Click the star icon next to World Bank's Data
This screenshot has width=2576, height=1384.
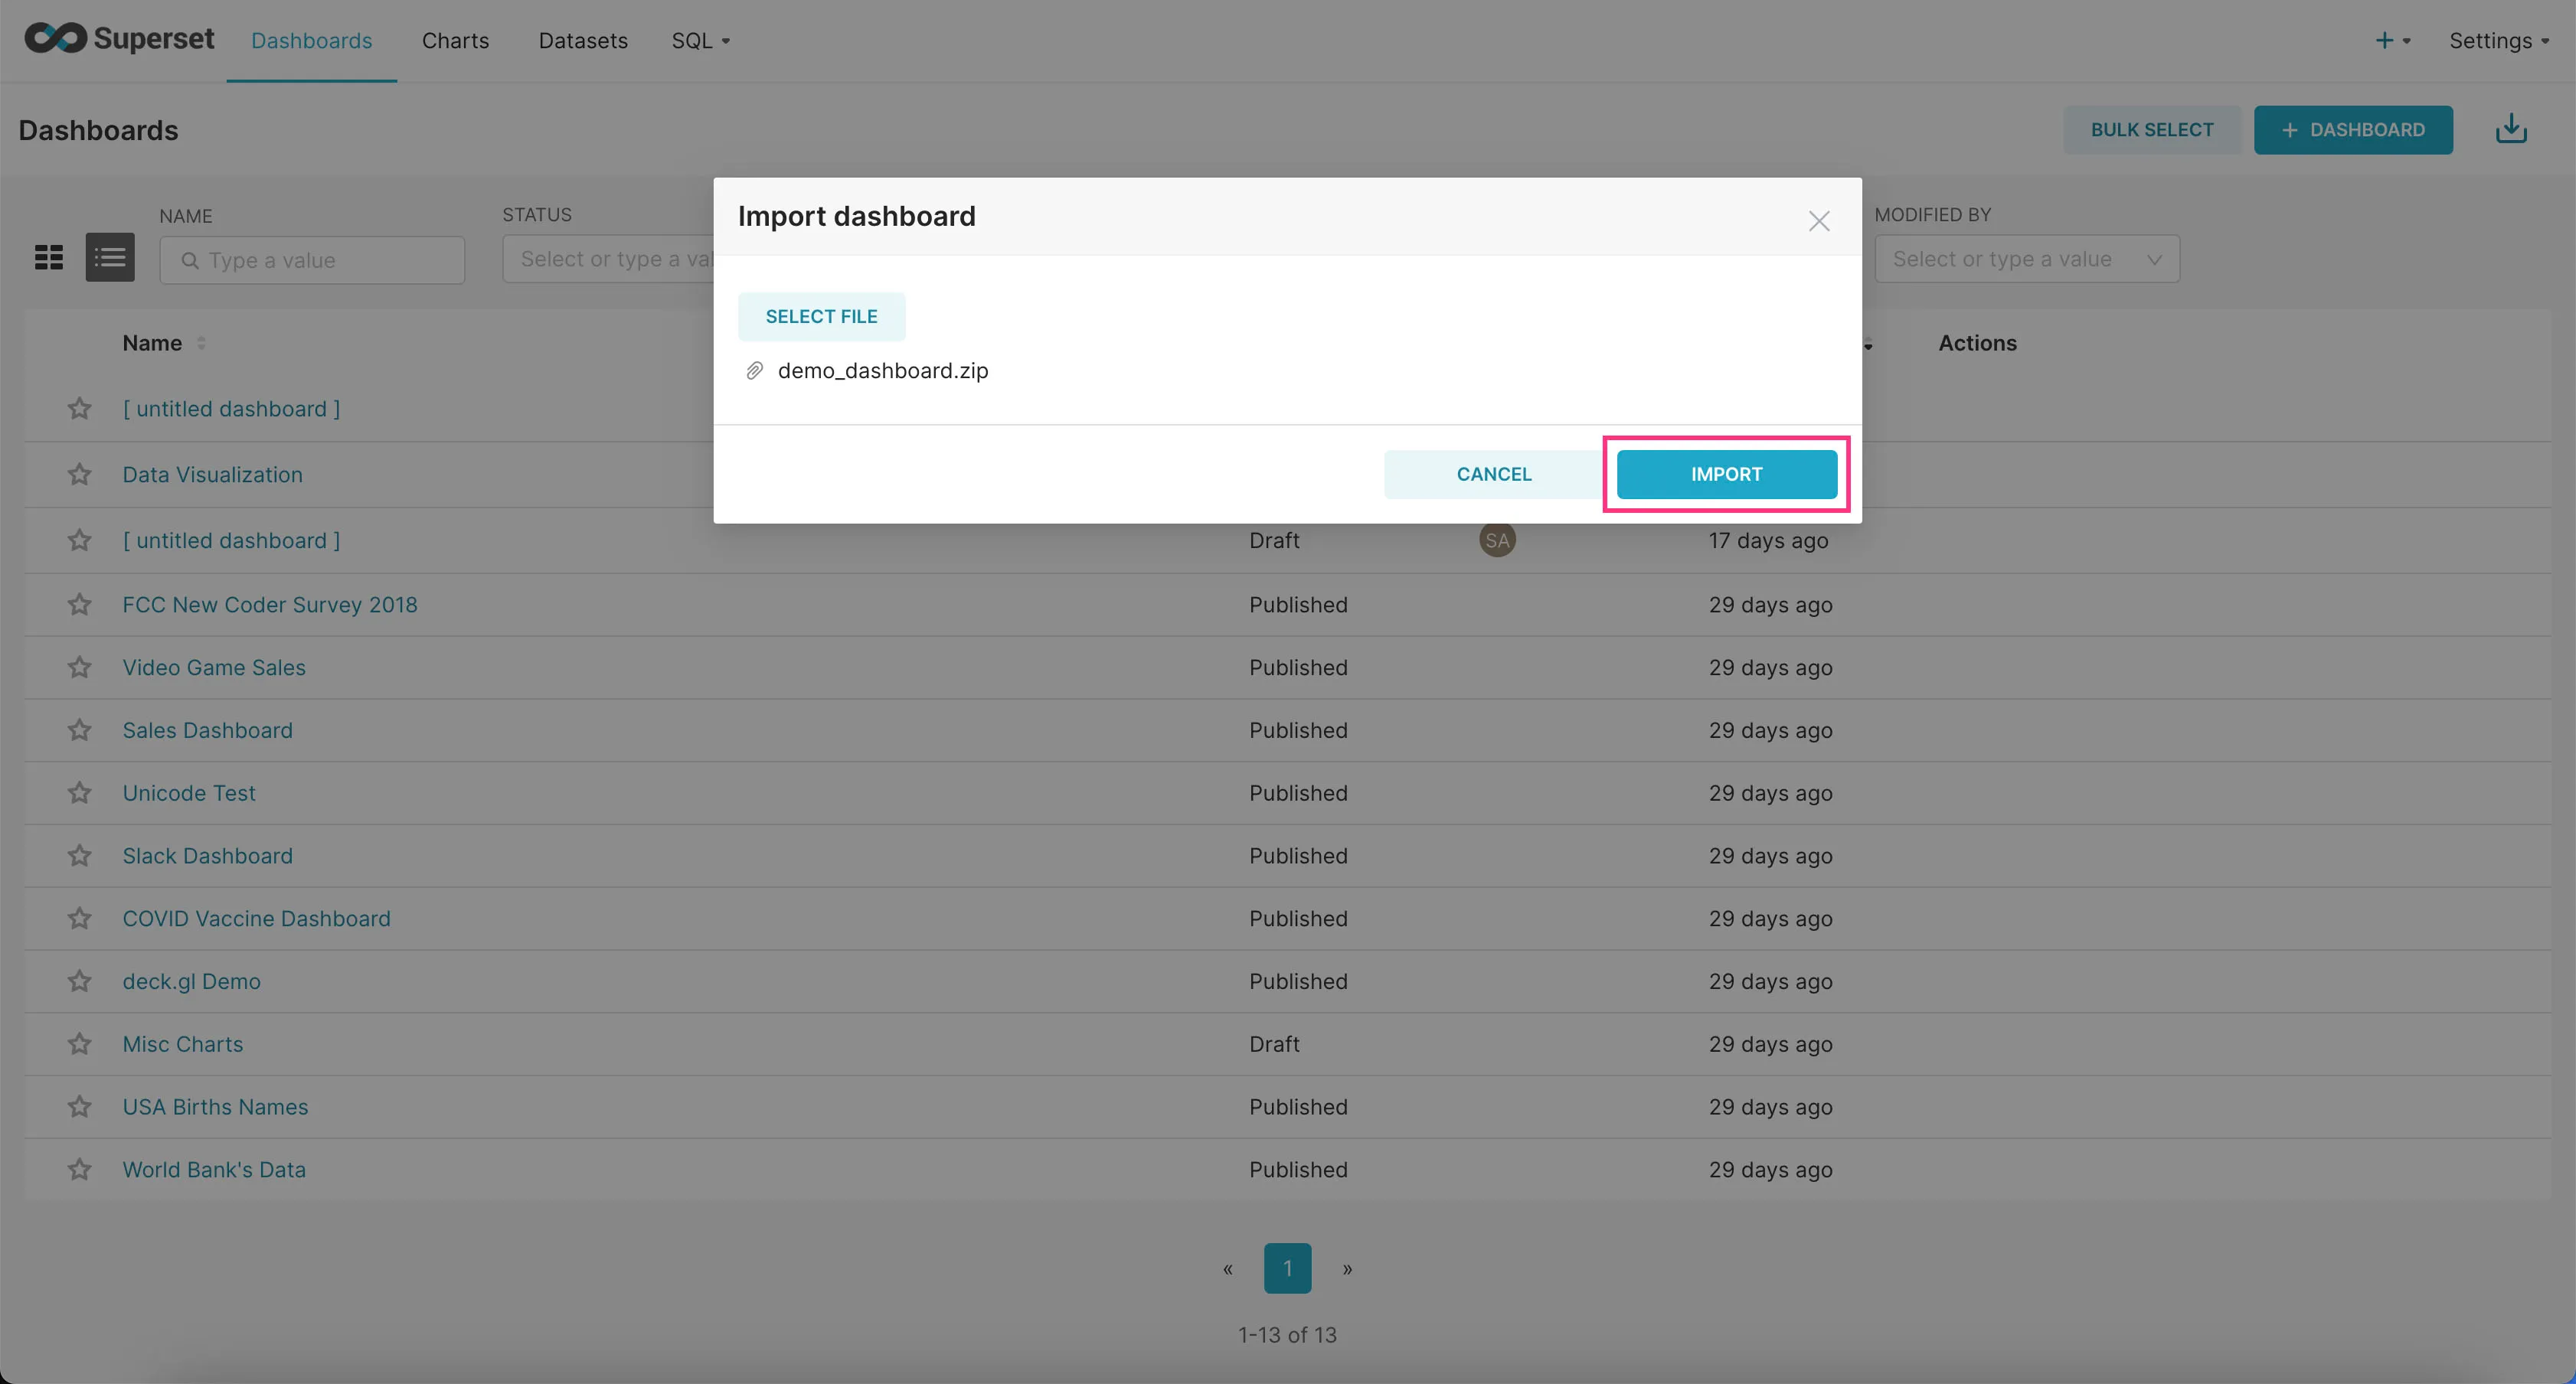point(77,1167)
